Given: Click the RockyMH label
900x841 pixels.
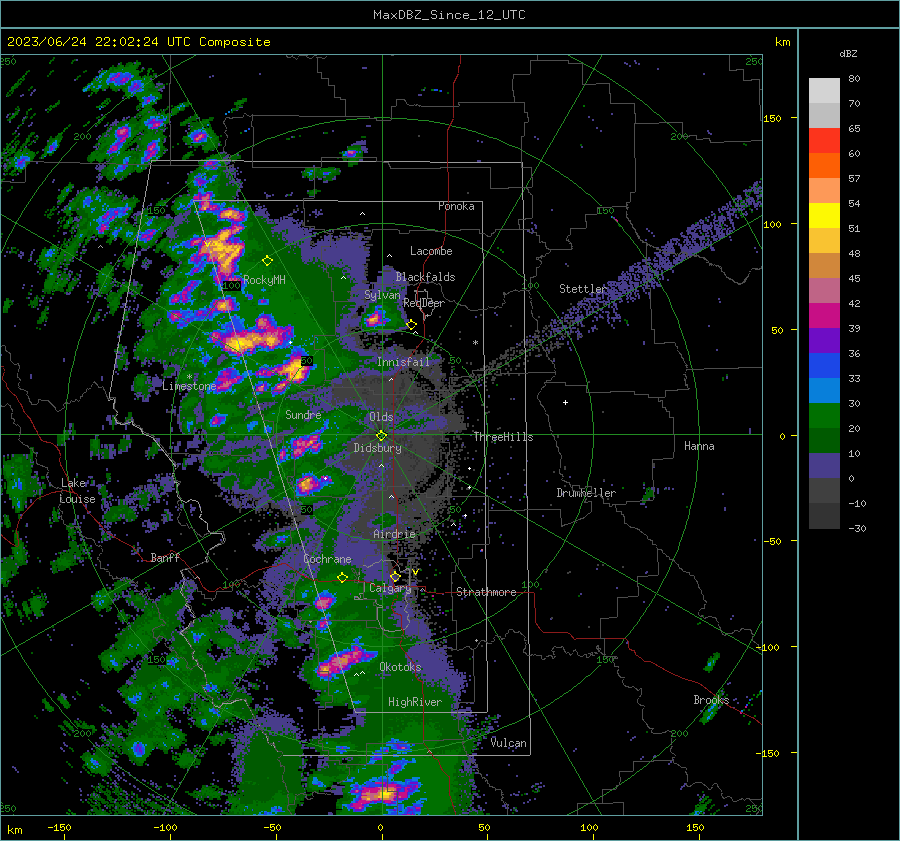Looking at the screenshot, I should point(264,280).
